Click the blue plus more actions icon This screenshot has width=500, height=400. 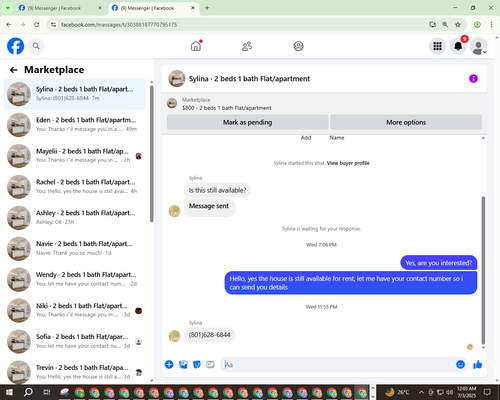coord(169,364)
